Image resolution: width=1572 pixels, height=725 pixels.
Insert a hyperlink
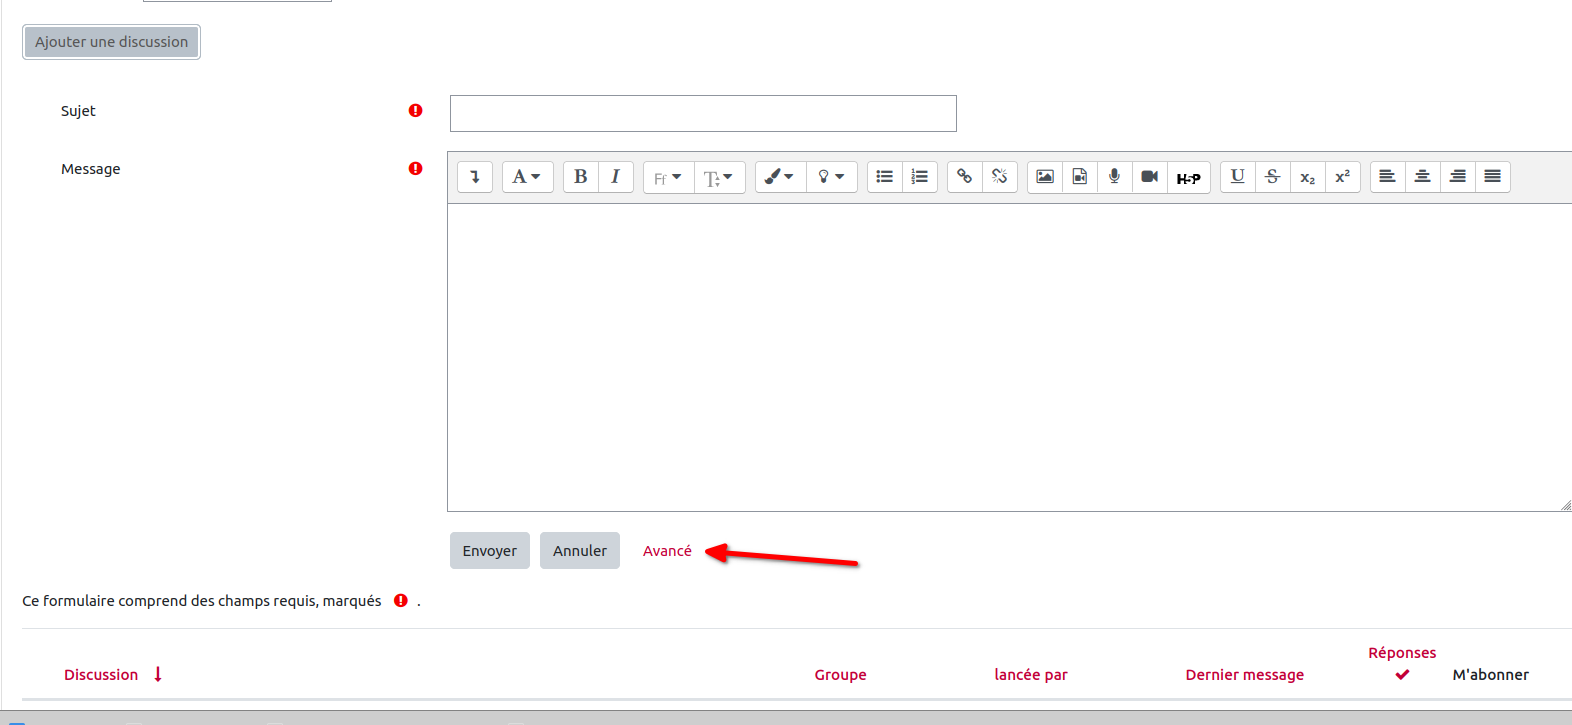pyautogui.click(x=964, y=177)
